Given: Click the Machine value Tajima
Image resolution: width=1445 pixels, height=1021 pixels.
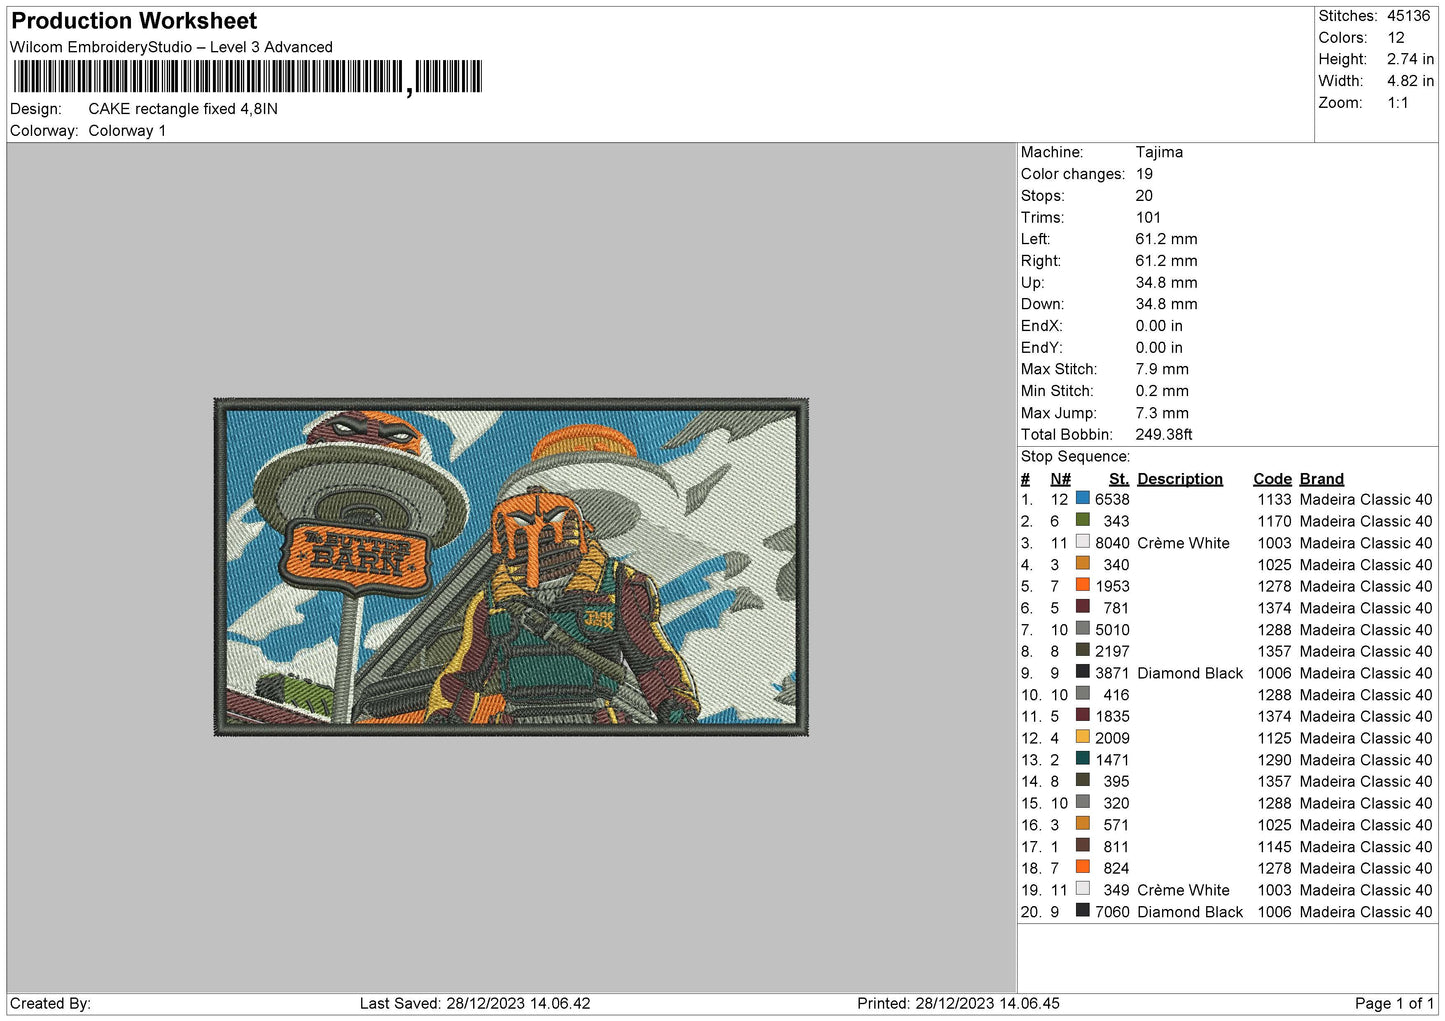Looking at the screenshot, I should [1159, 152].
